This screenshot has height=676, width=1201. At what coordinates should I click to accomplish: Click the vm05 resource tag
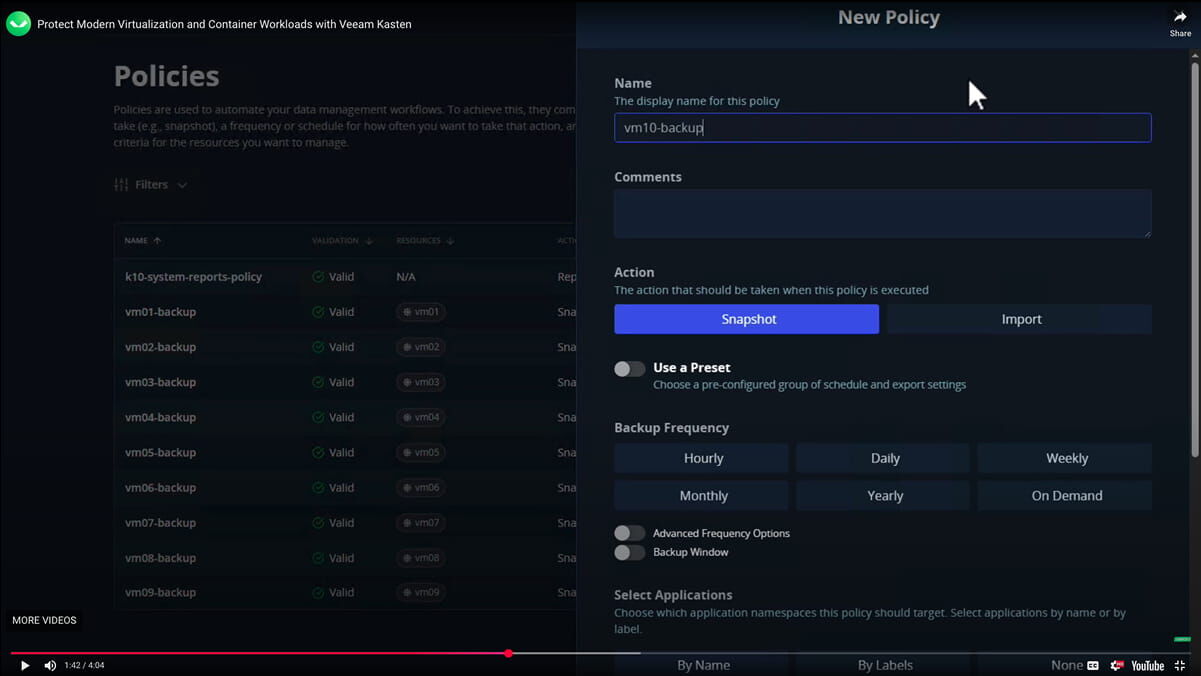(421, 453)
